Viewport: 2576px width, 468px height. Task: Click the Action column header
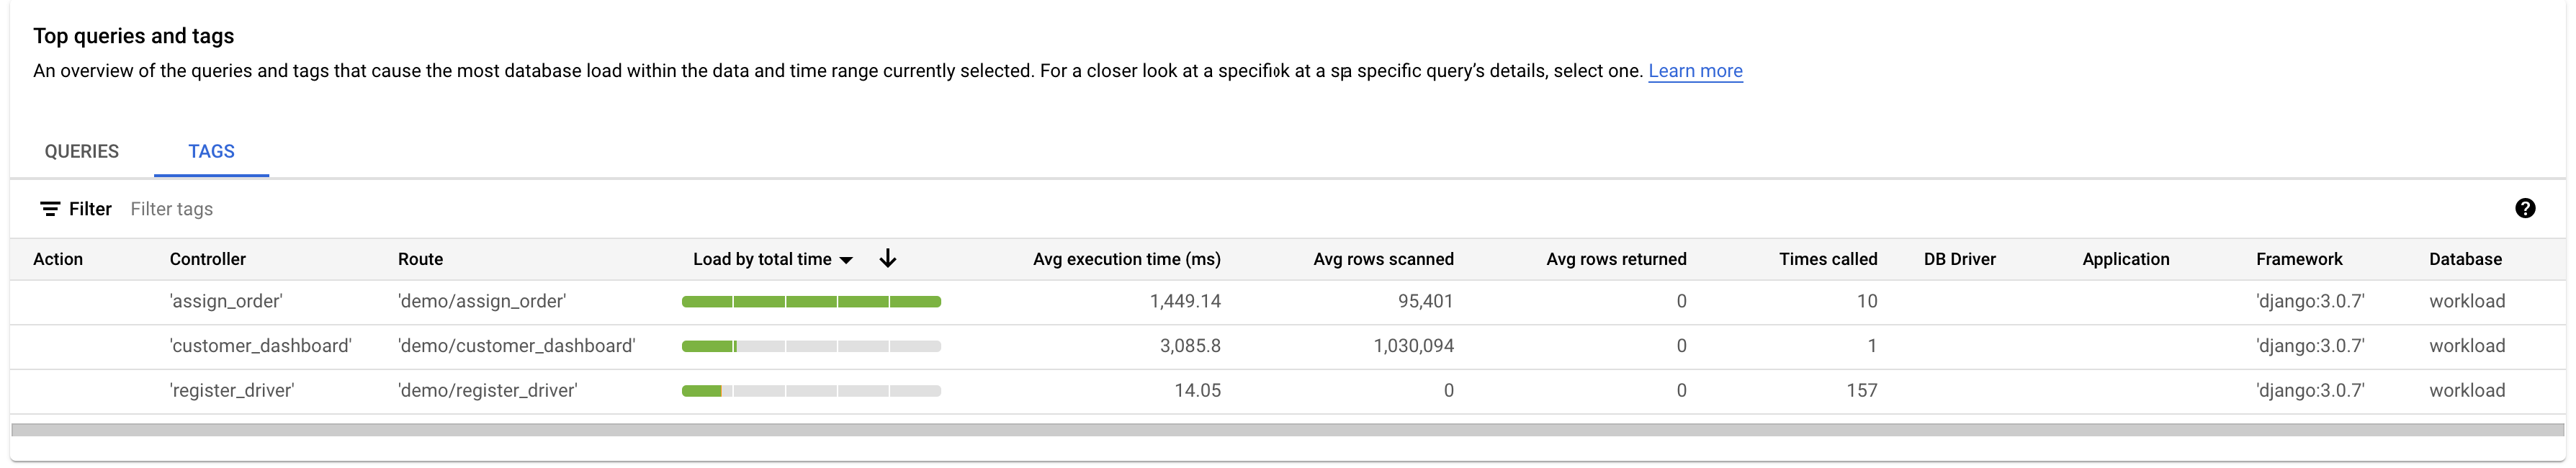click(59, 258)
